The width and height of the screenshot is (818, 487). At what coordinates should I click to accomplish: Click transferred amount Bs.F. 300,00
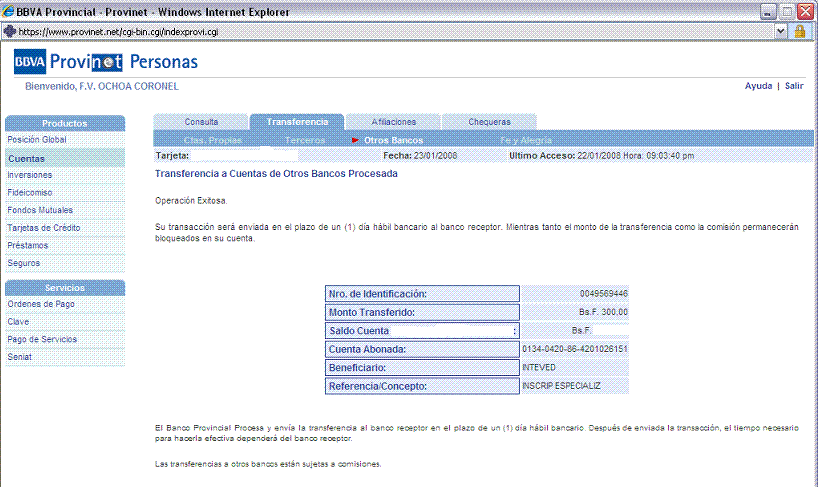tap(603, 312)
